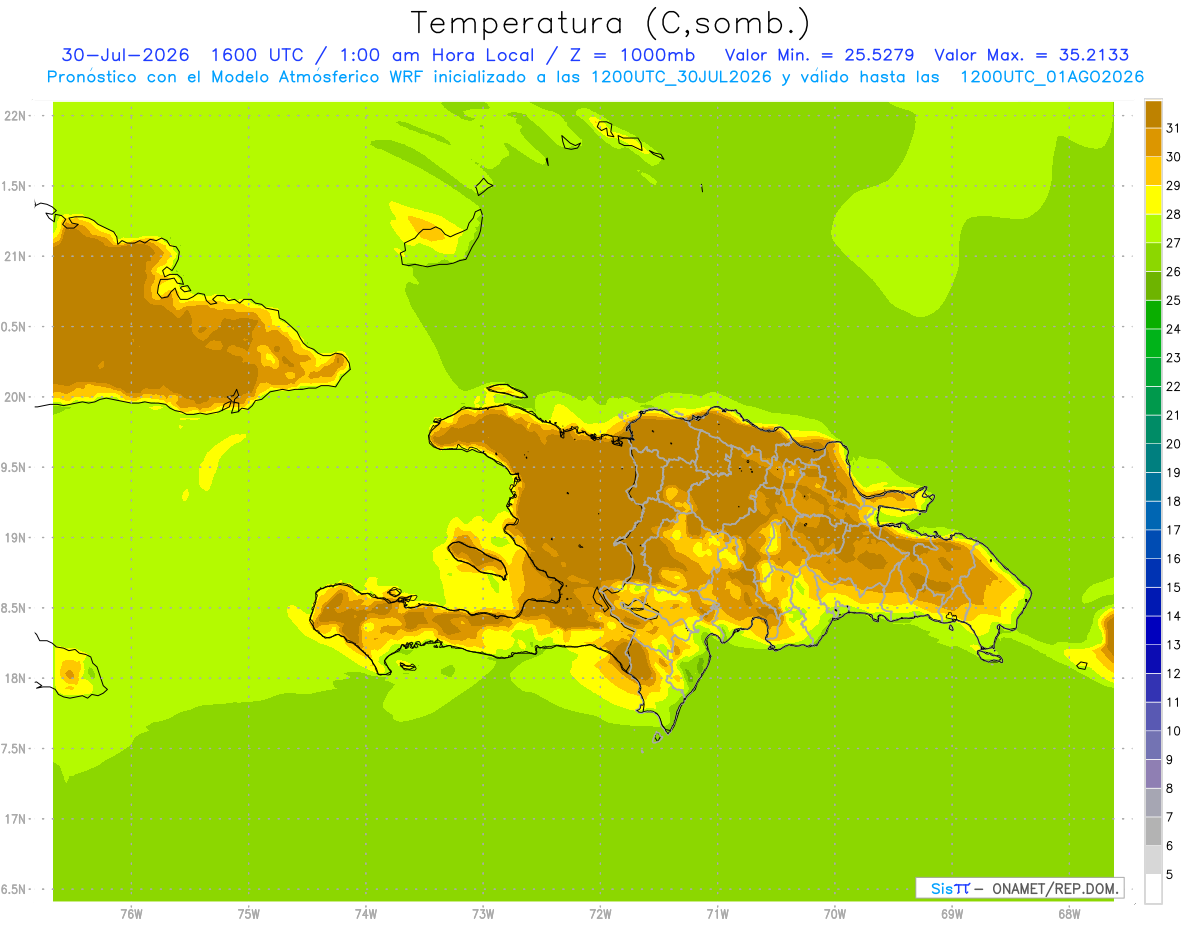Click the '1.5N' latitude axis label
This screenshot has width=1200, height=927.
tap(14, 186)
